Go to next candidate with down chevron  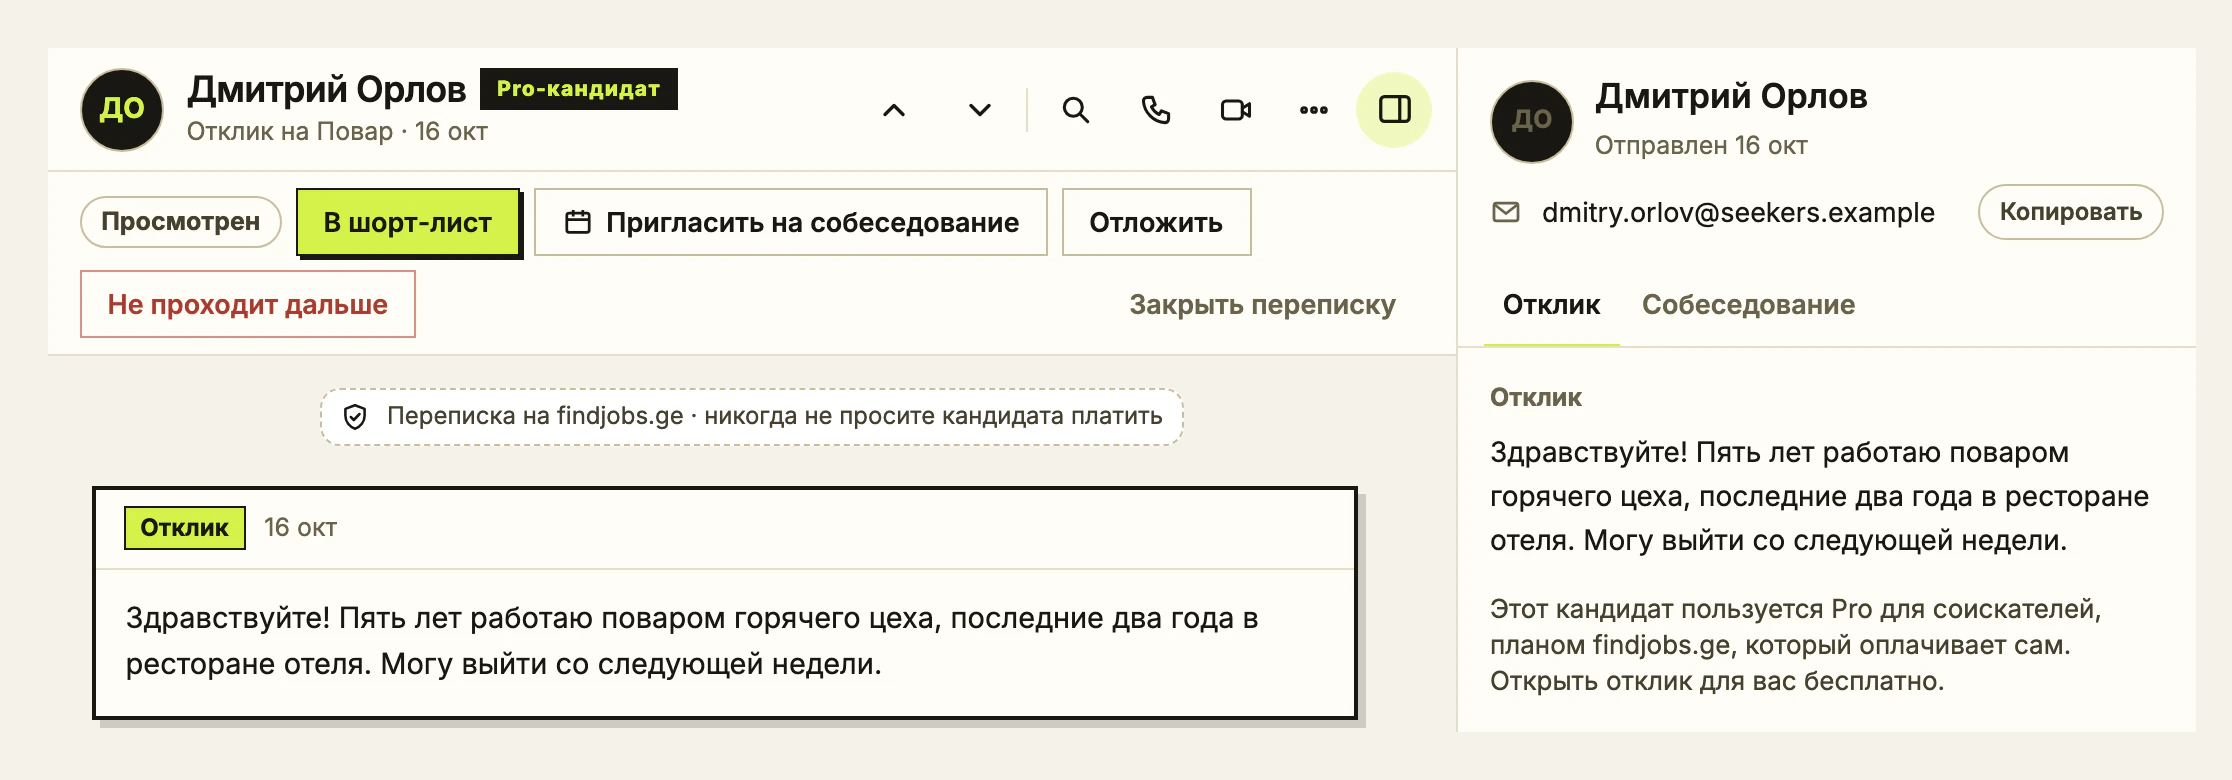[980, 110]
